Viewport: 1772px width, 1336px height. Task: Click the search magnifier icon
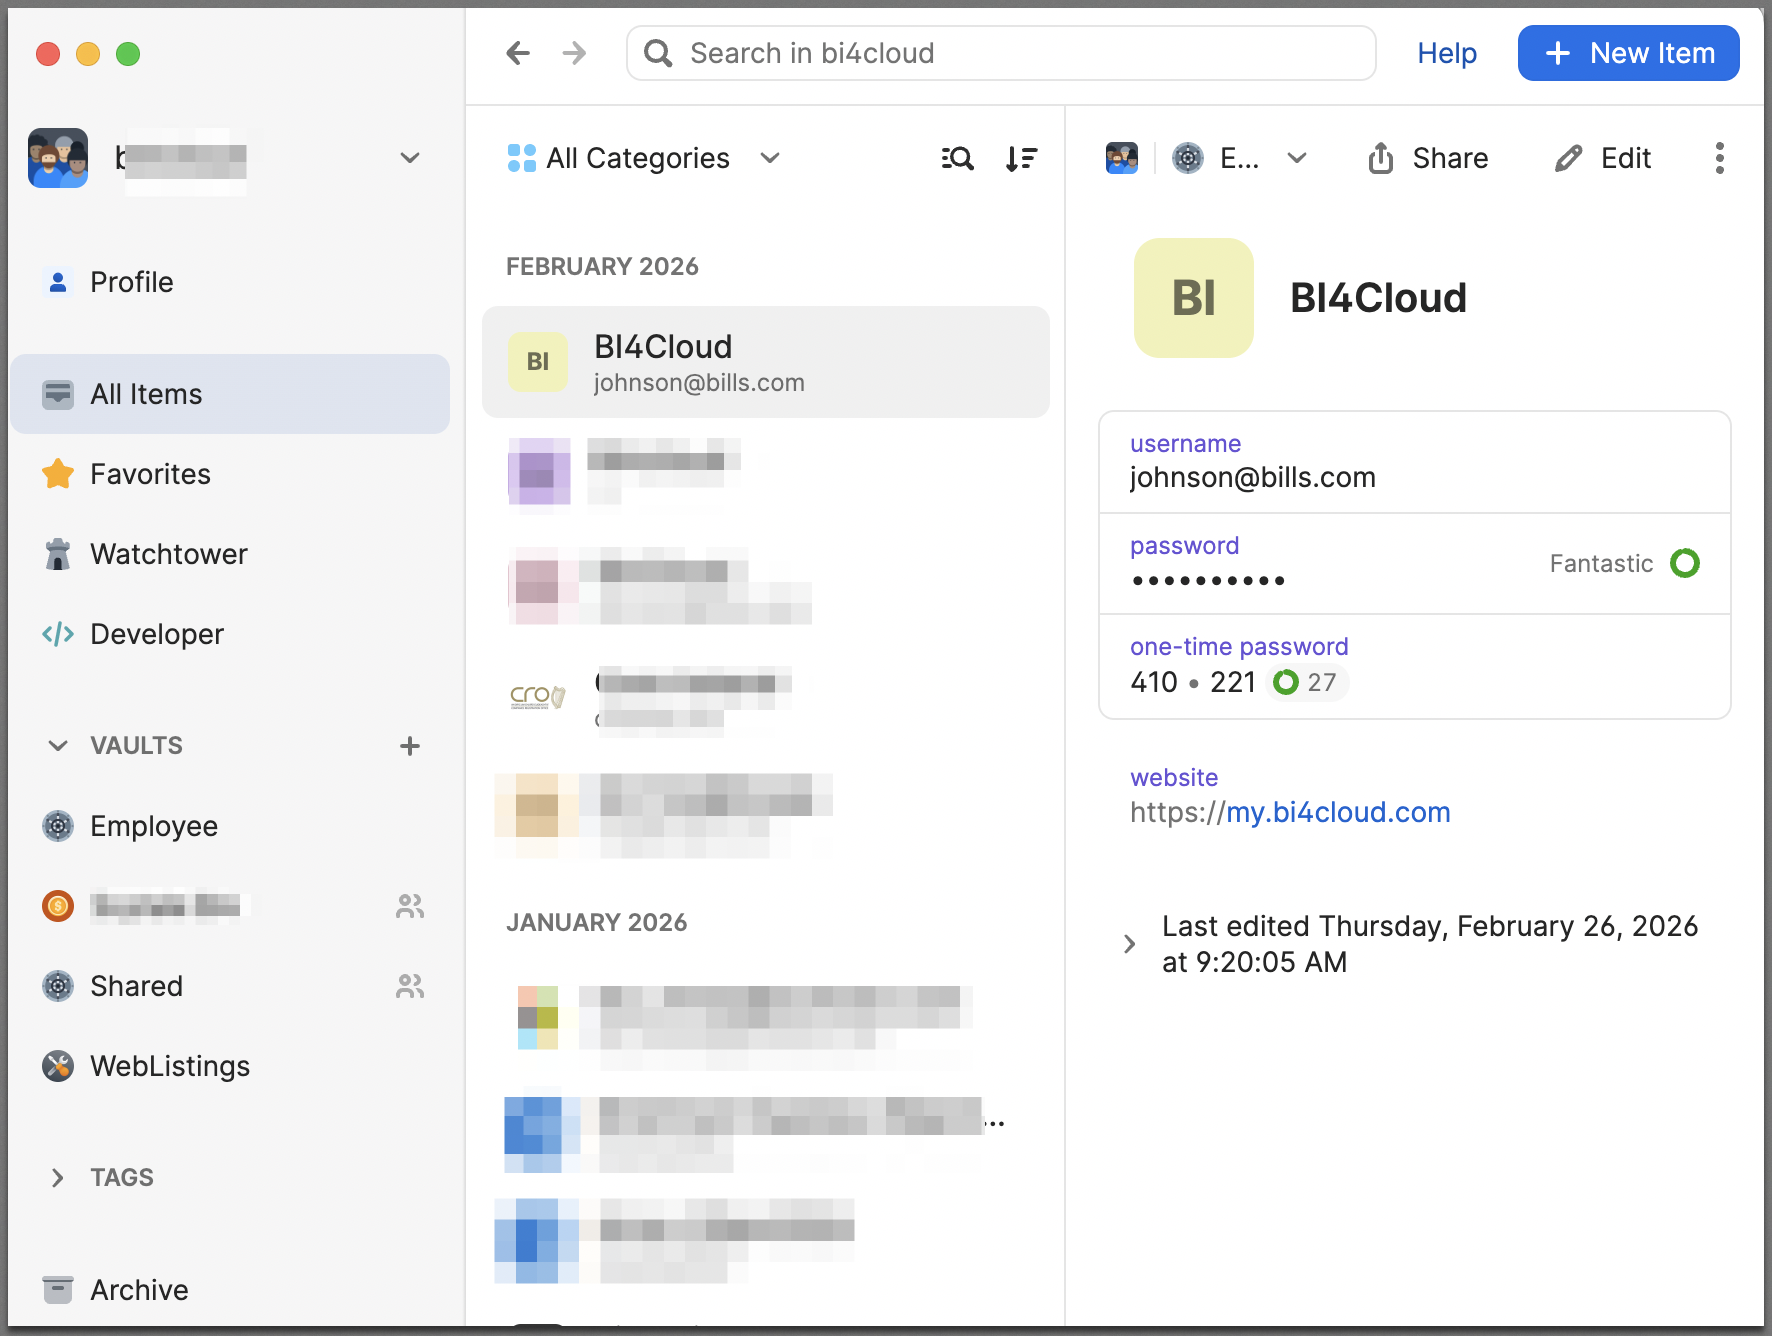[658, 53]
